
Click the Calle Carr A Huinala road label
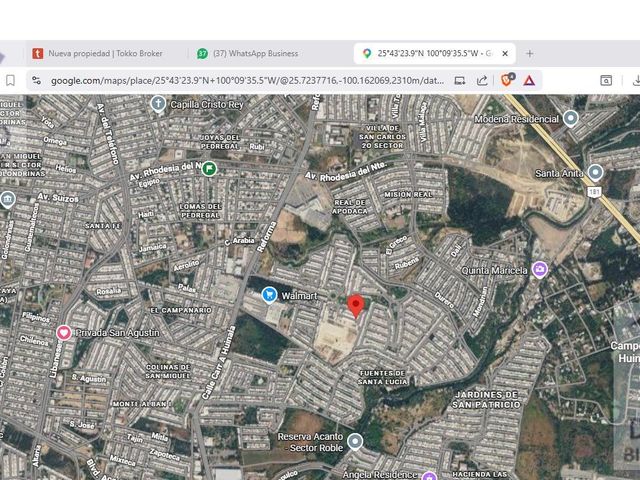219,362
